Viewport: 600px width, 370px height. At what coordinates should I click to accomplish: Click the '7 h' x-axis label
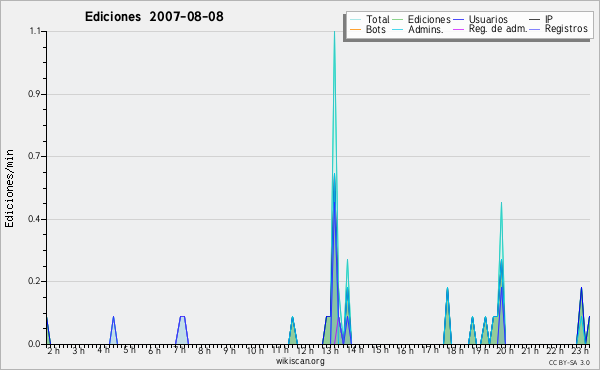[x=179, y=350]
